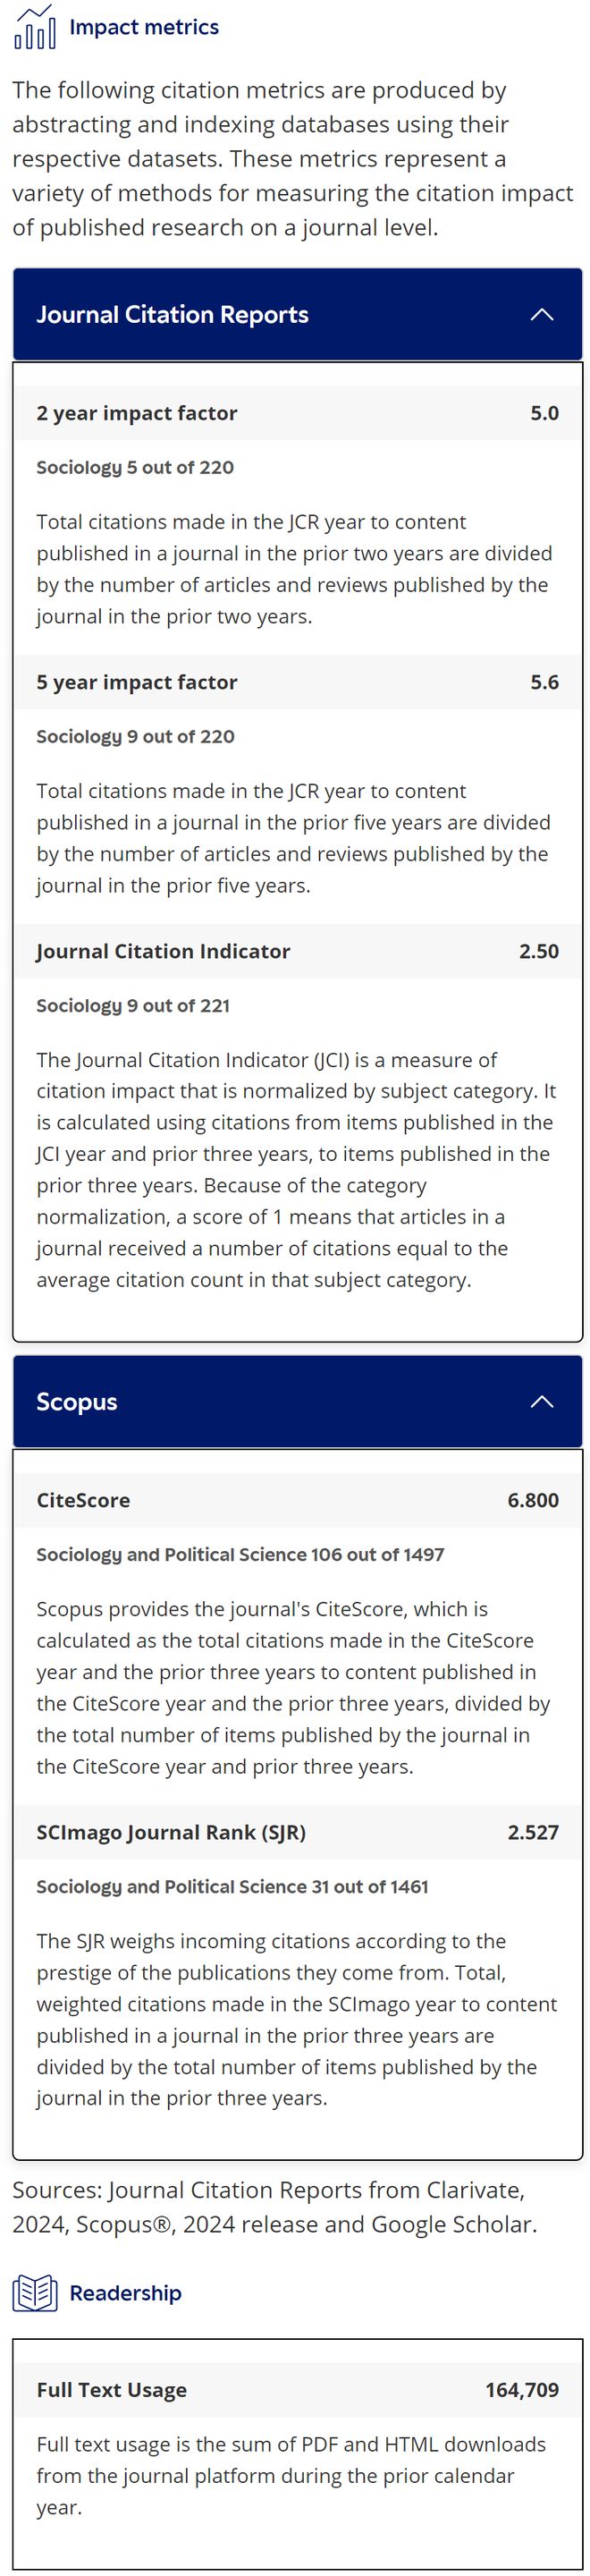Collapse Journal Citation Reports using its chevron
This screenshot has width=590, height=2576.
tap(541, 315)
